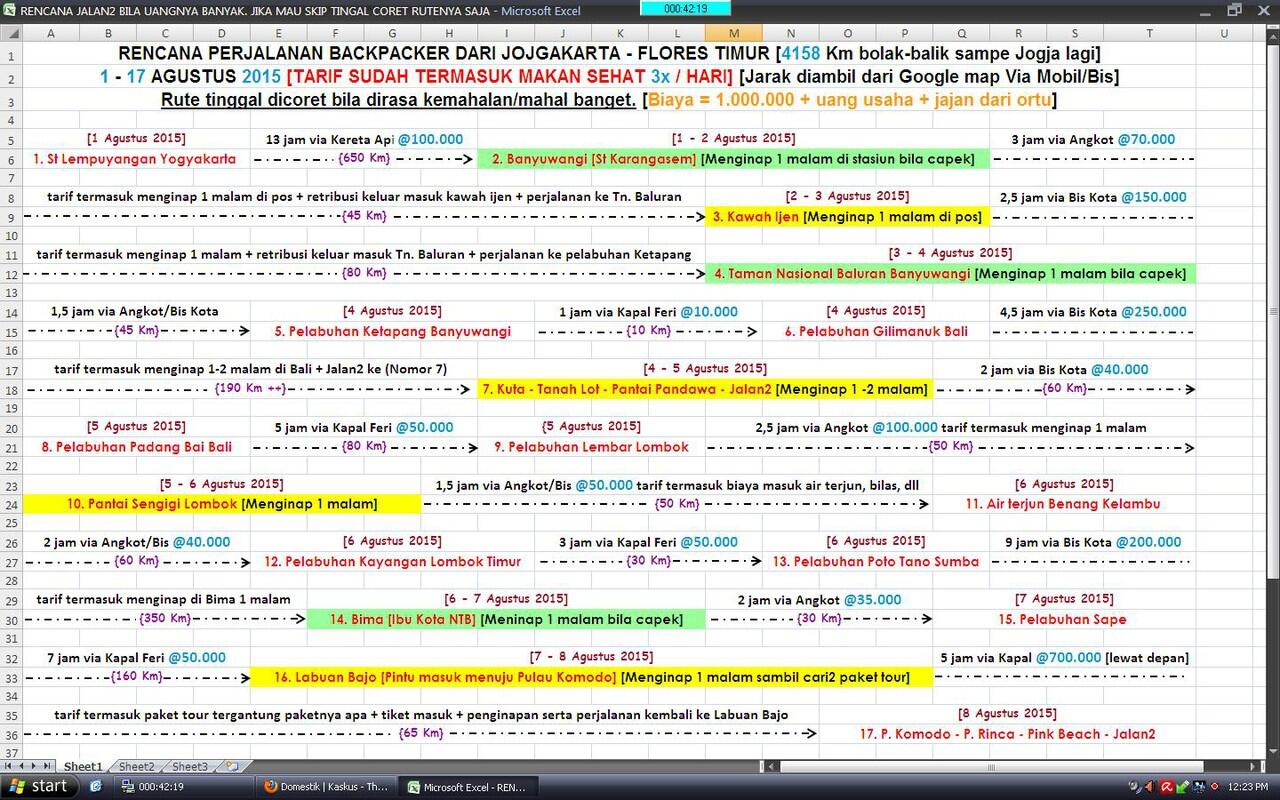The height and width of the screenshot is (800, 1280).
Task: Click '9 jam via Bis Kota @200.000' text
Action: (x=1093, y=543)
